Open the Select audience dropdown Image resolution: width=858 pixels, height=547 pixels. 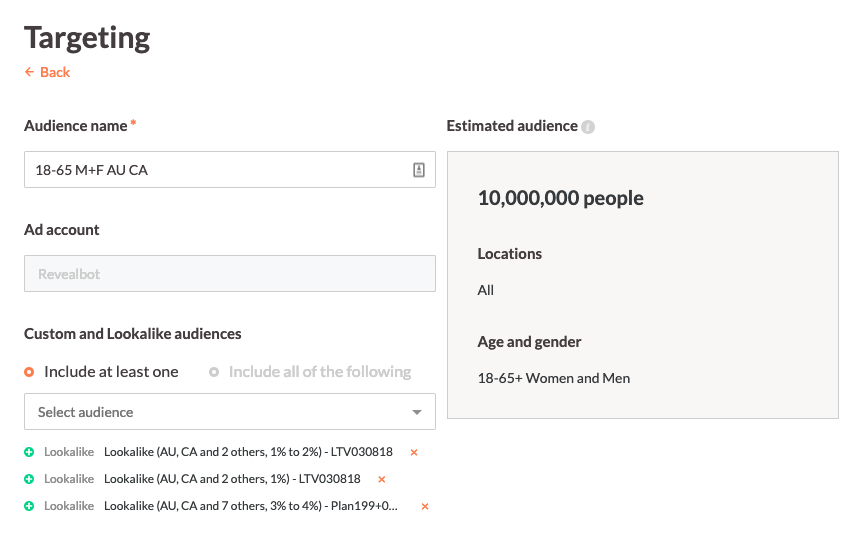[x=220, y=412]
